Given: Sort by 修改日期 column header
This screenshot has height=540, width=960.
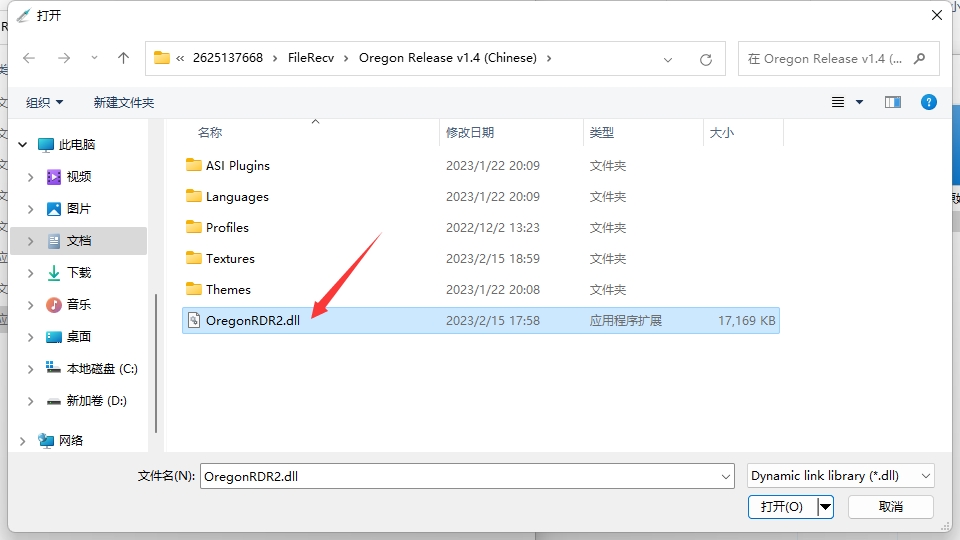Looking at the screenshot, I should coord(470,132).
